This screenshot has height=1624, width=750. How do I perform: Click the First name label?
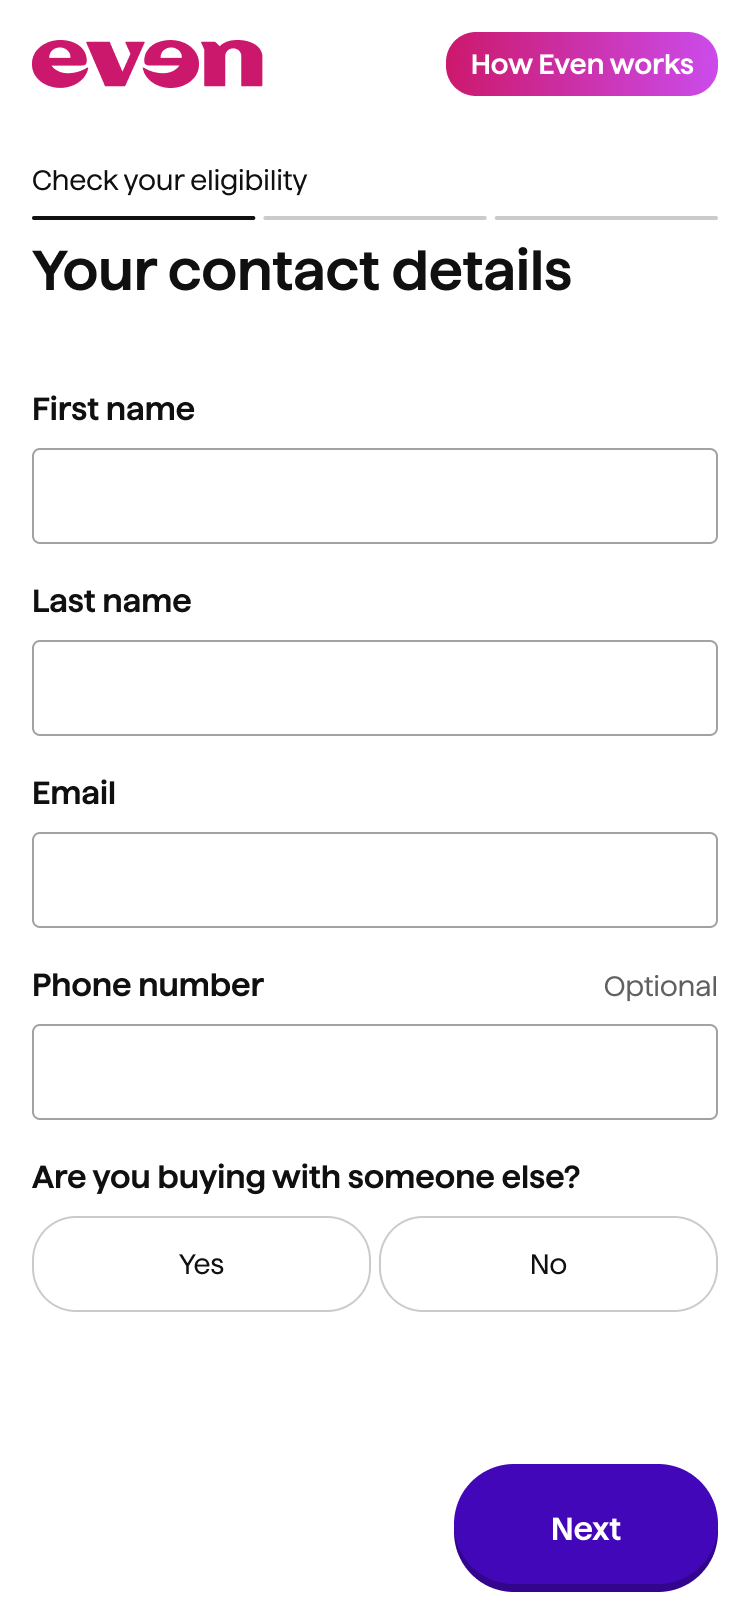click(x=113, y=409)
